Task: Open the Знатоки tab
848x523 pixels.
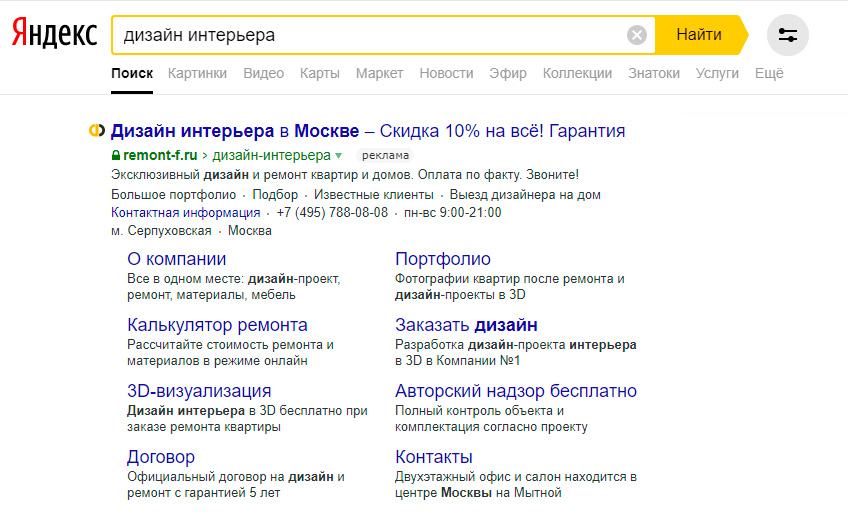Action: point(654,73)
